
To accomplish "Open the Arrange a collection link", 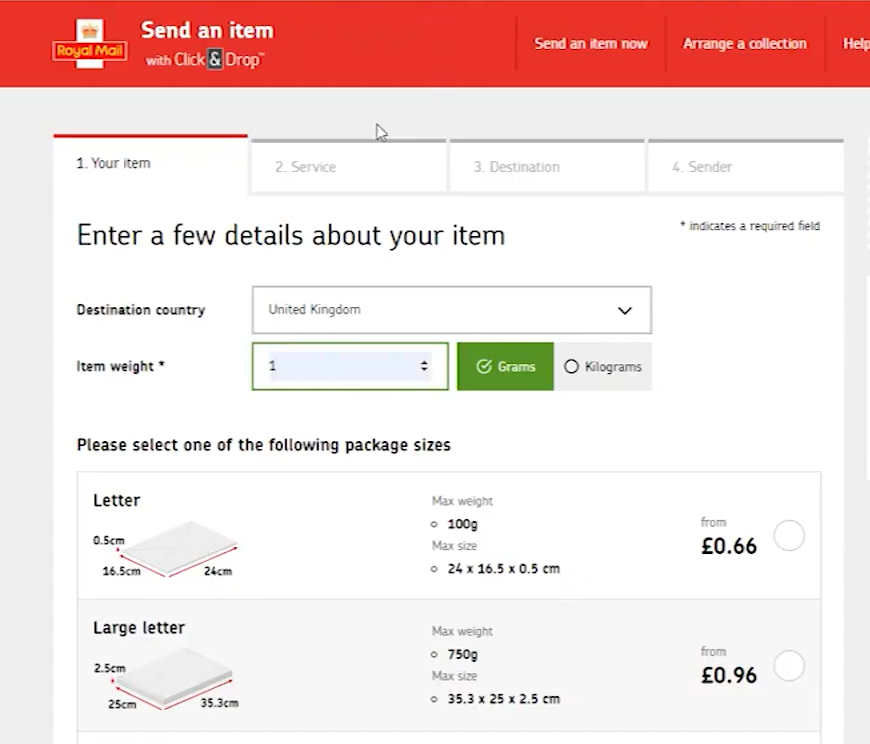I will (744, 44).
